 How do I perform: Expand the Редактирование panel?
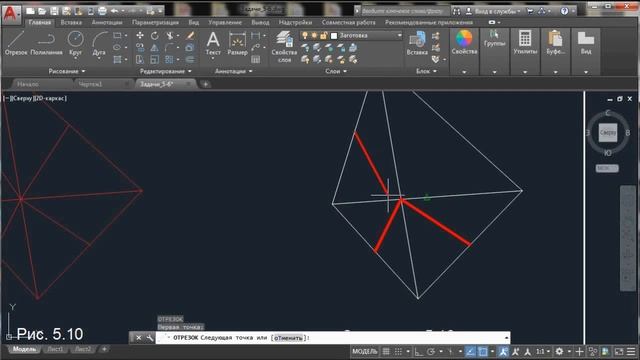[165, 71]
